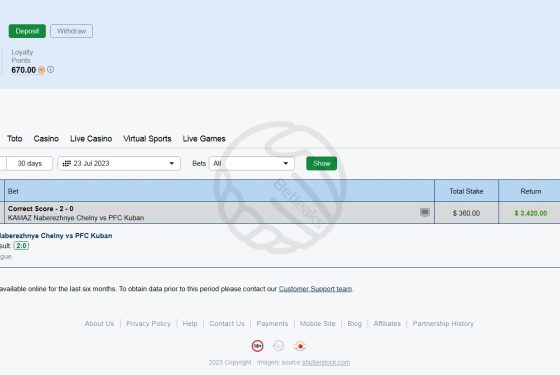Open the Customer Support team link

[315, 289]
